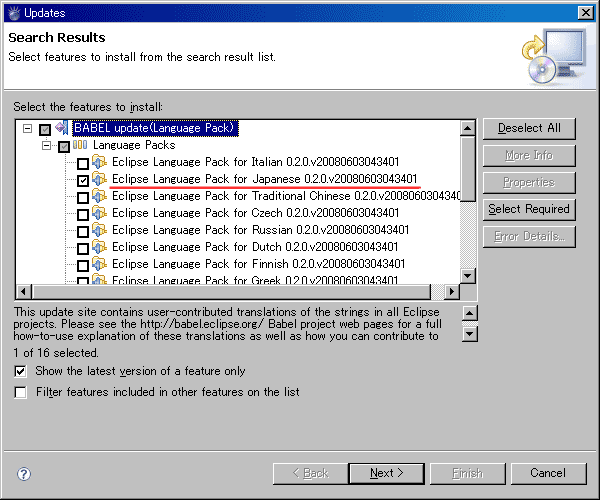Click the Japanese language pack feature icon

[x=99, y=179]
